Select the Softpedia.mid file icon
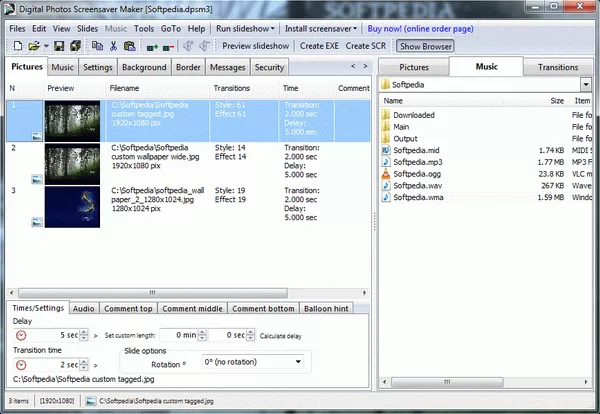Screen dimensions: 600x414 click(x=386, y=150)
